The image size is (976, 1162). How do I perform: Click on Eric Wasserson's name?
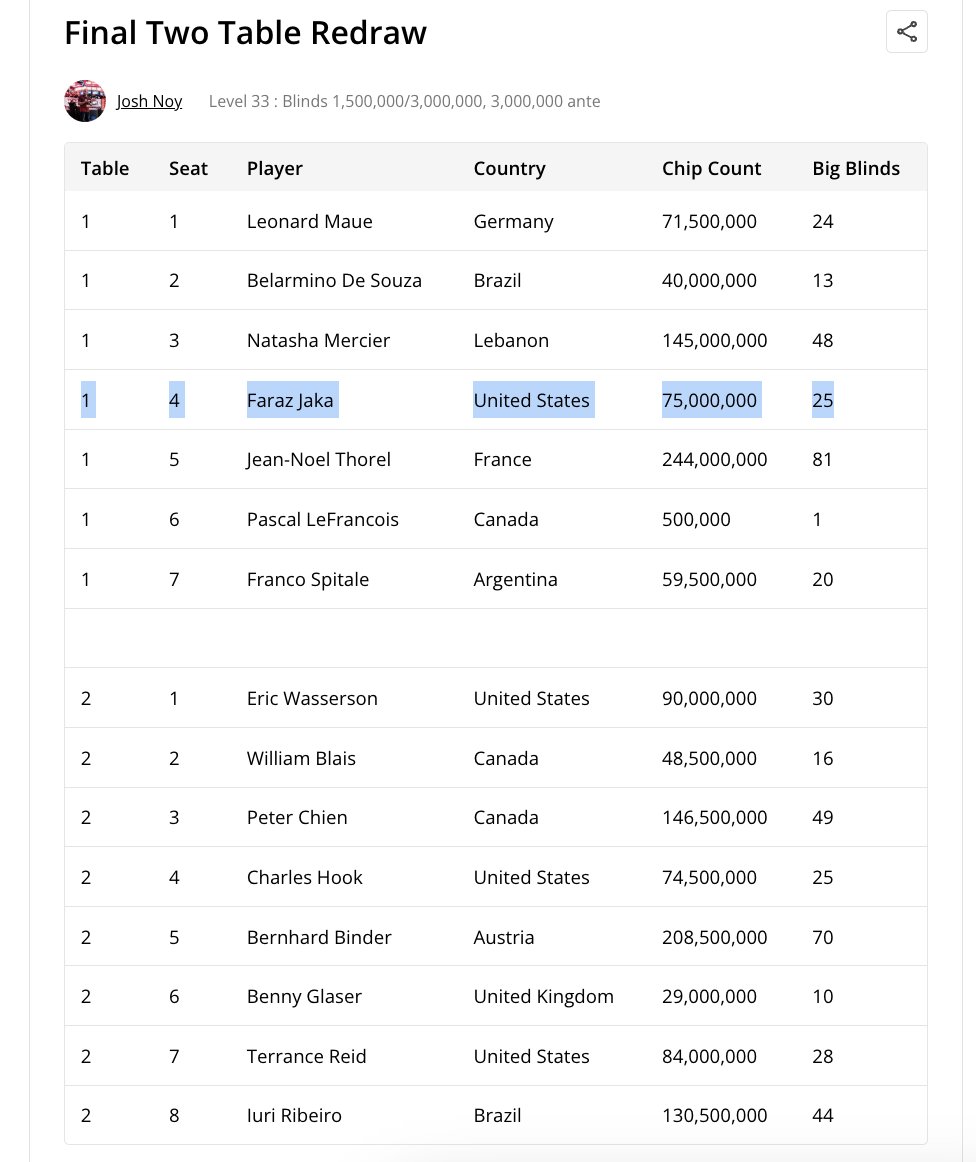coord(312,698)
